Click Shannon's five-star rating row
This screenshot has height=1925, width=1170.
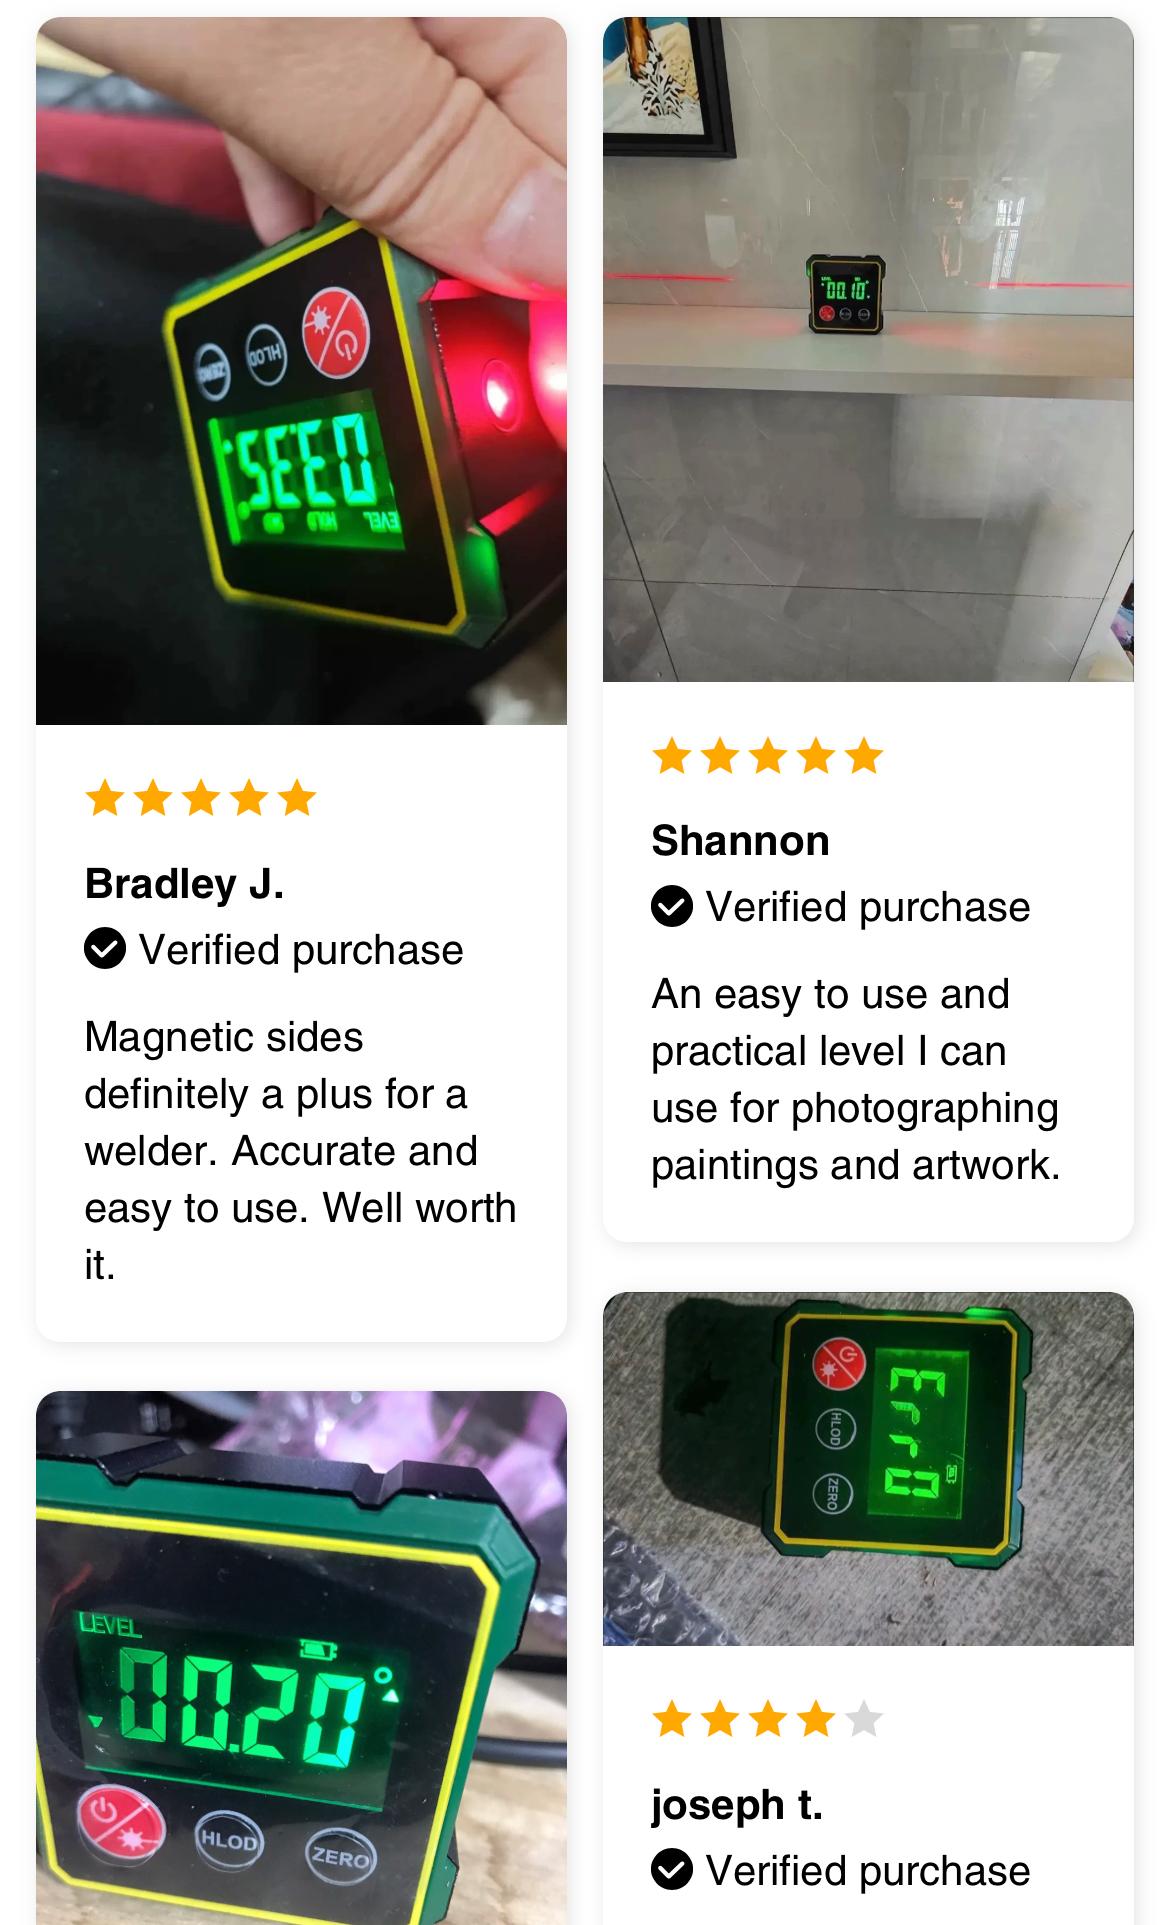(768, 756)
